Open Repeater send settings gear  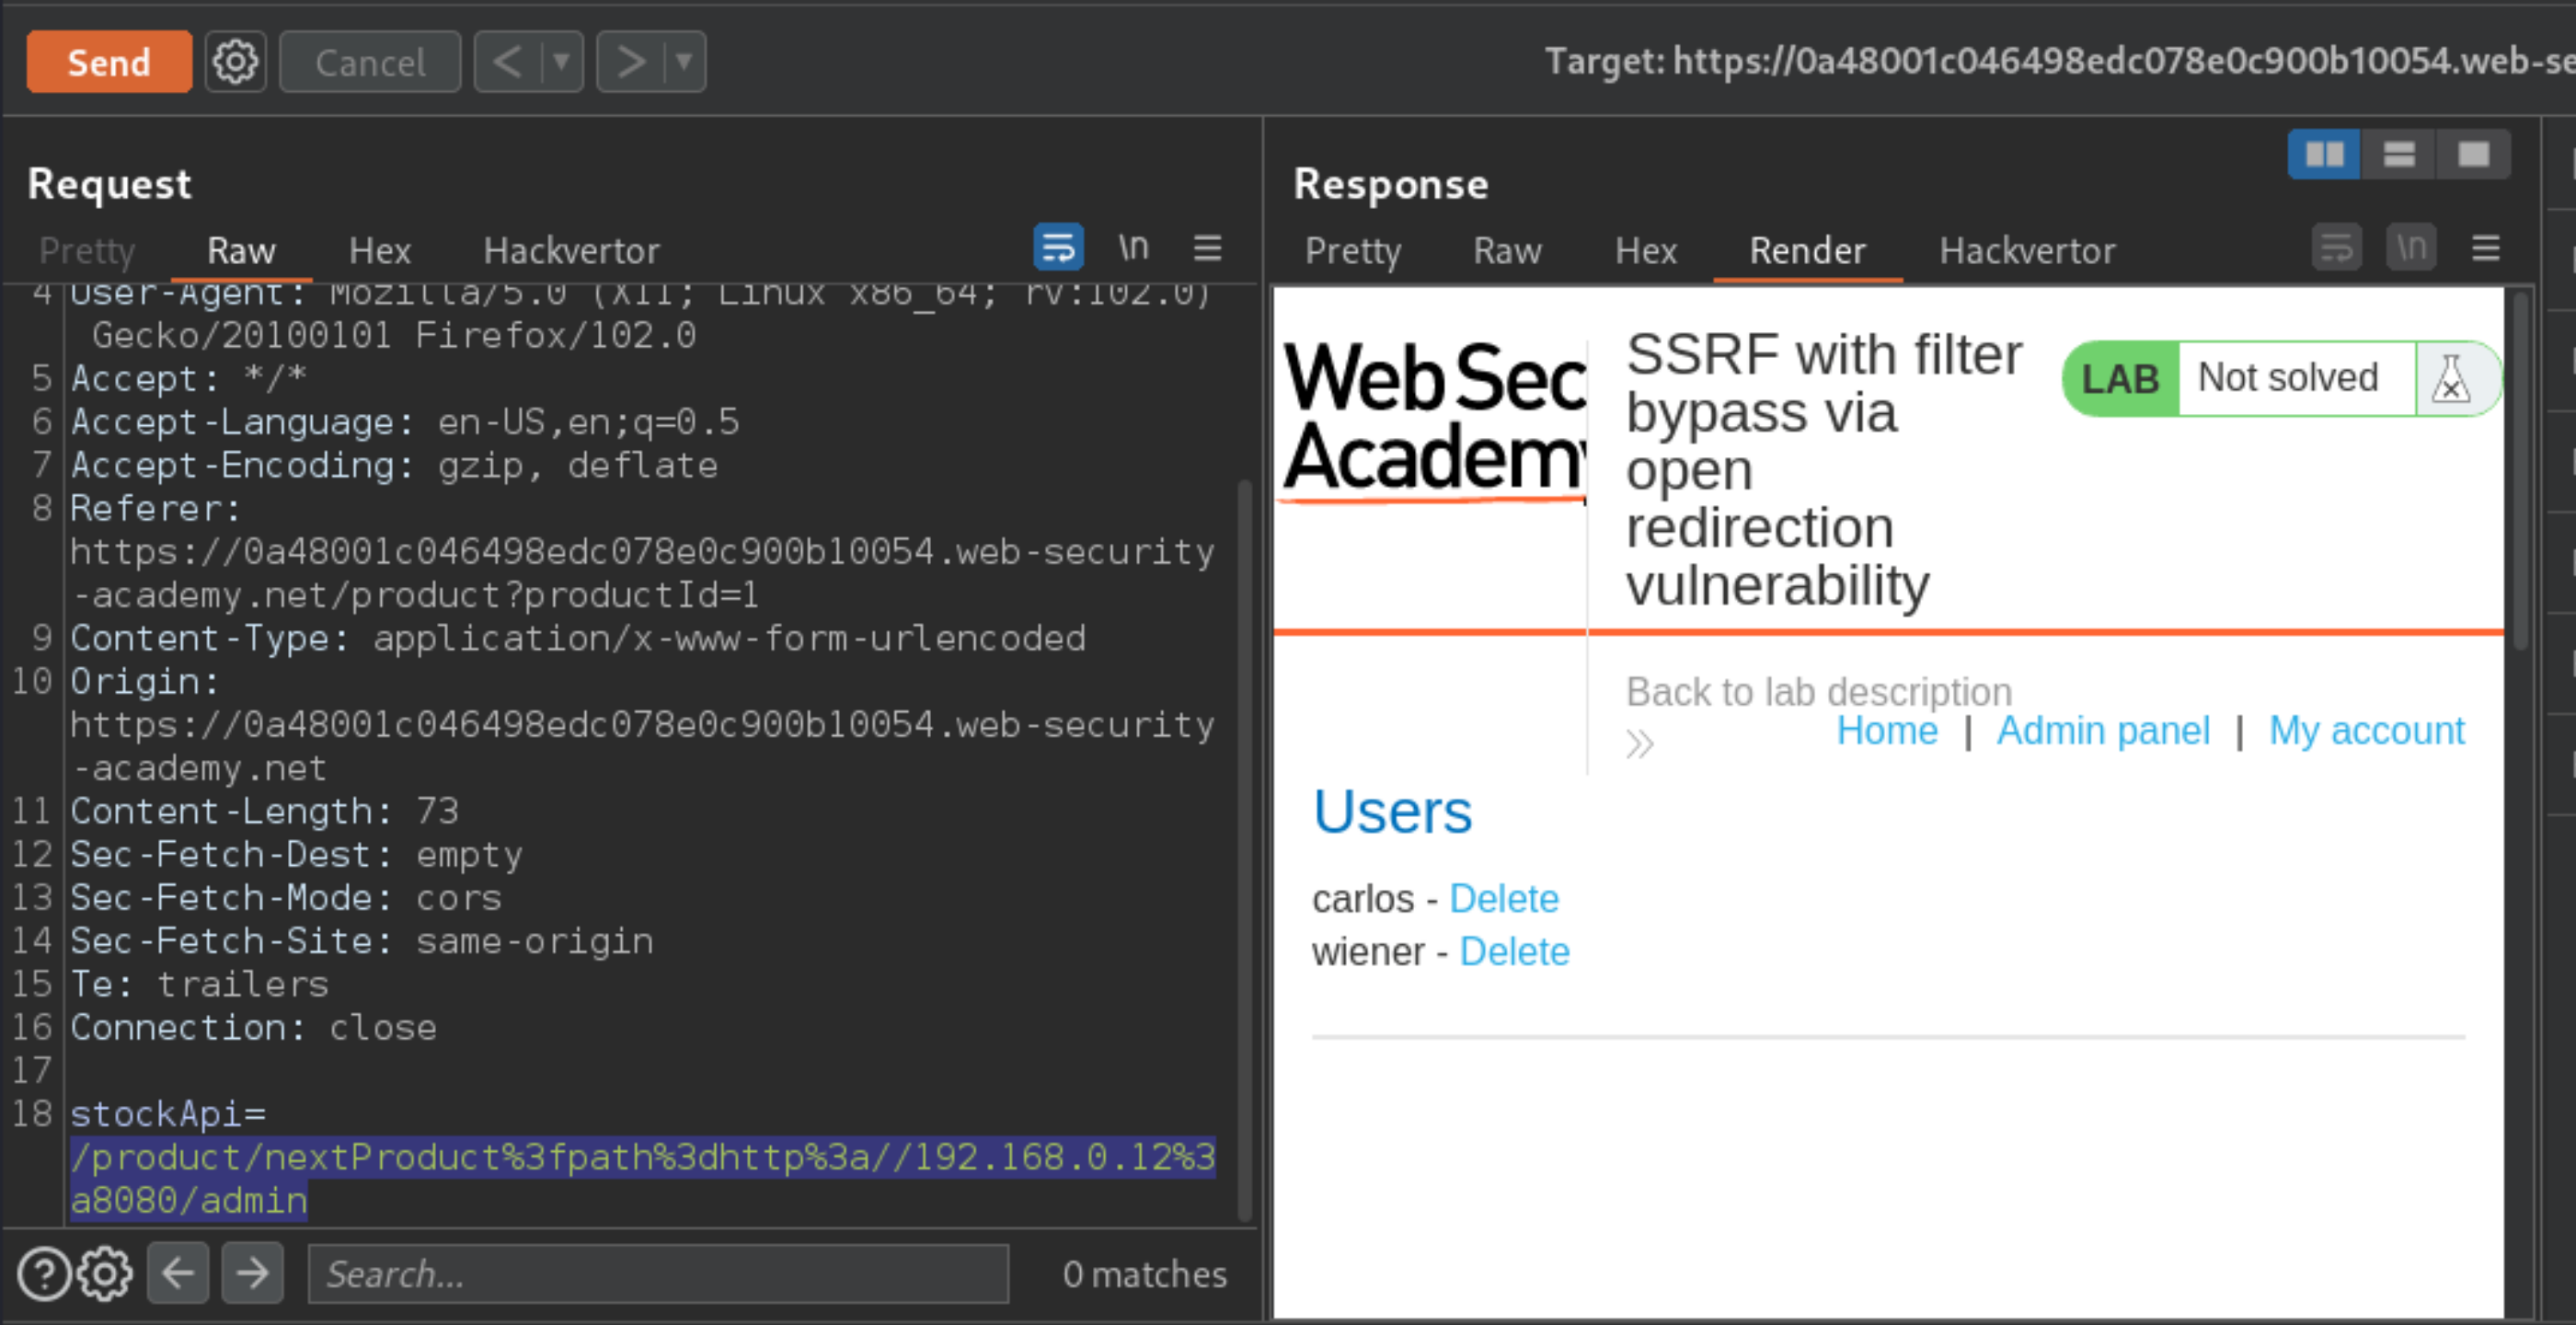[236, 62]
